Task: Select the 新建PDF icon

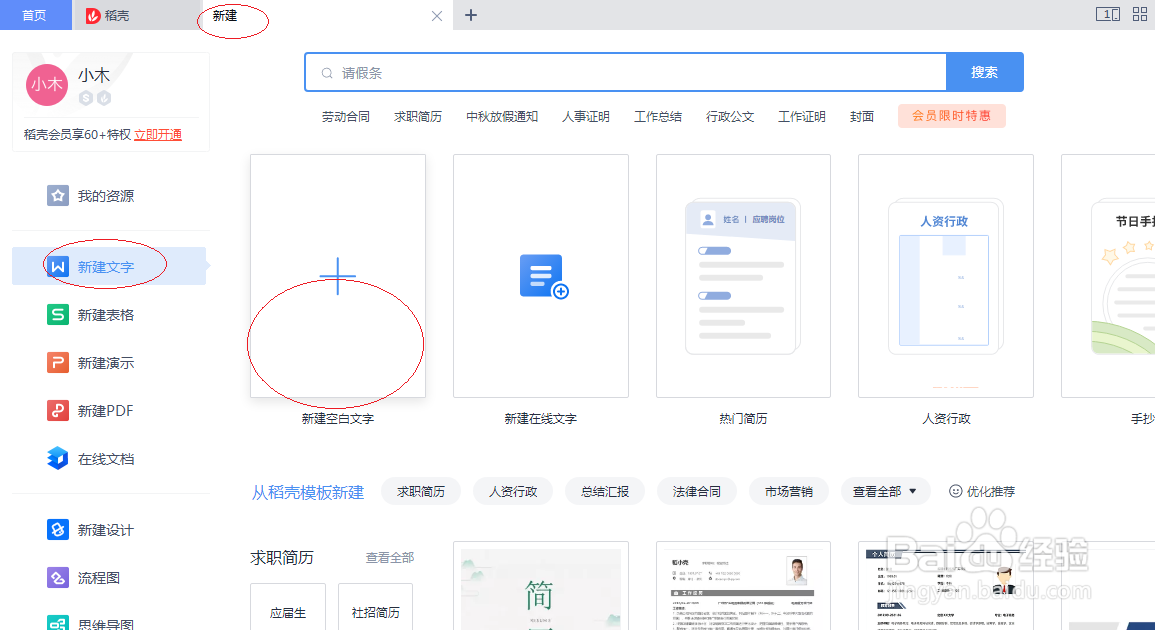Action: pyautogui.click(x=58, y=410)
